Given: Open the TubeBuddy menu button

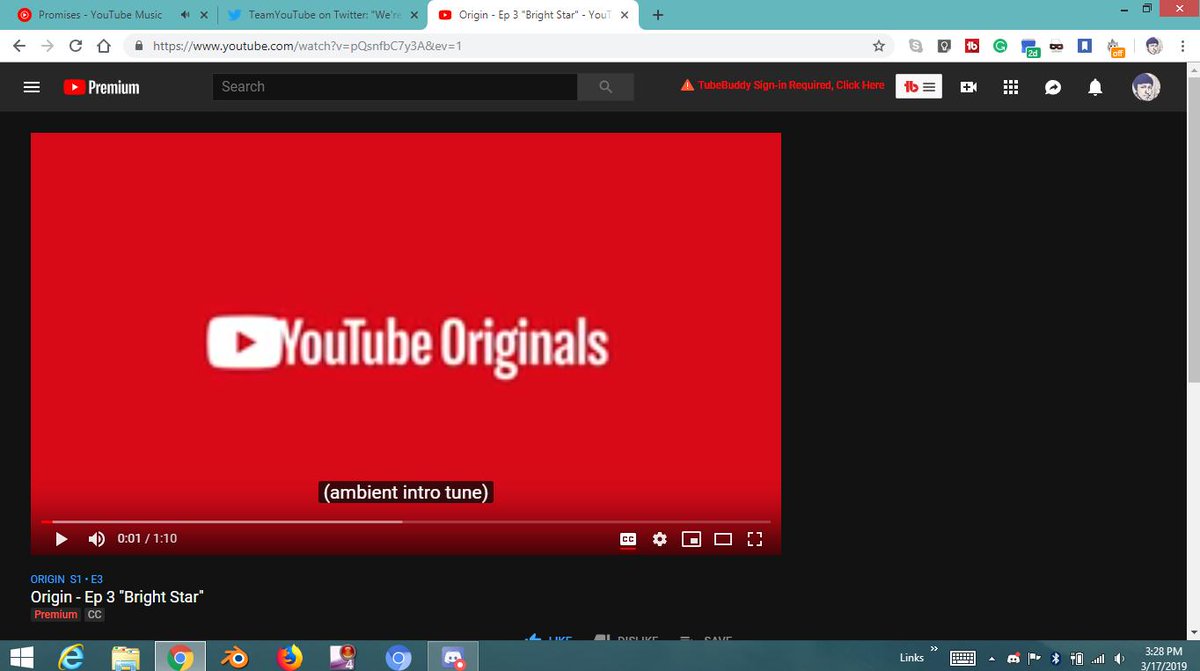Looking at the screenshot, I should click(918, 87).
